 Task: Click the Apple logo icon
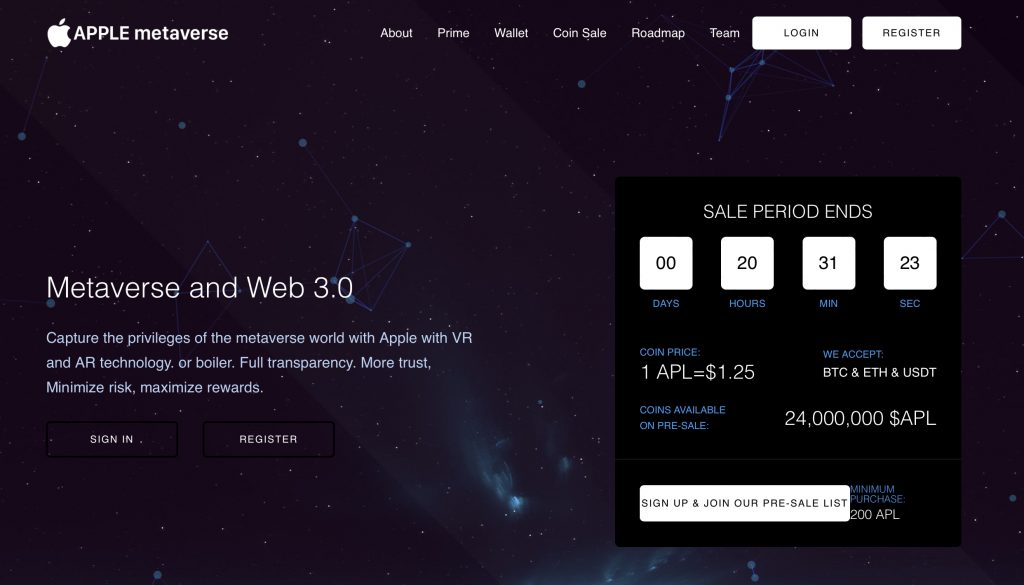click(59, 33)
